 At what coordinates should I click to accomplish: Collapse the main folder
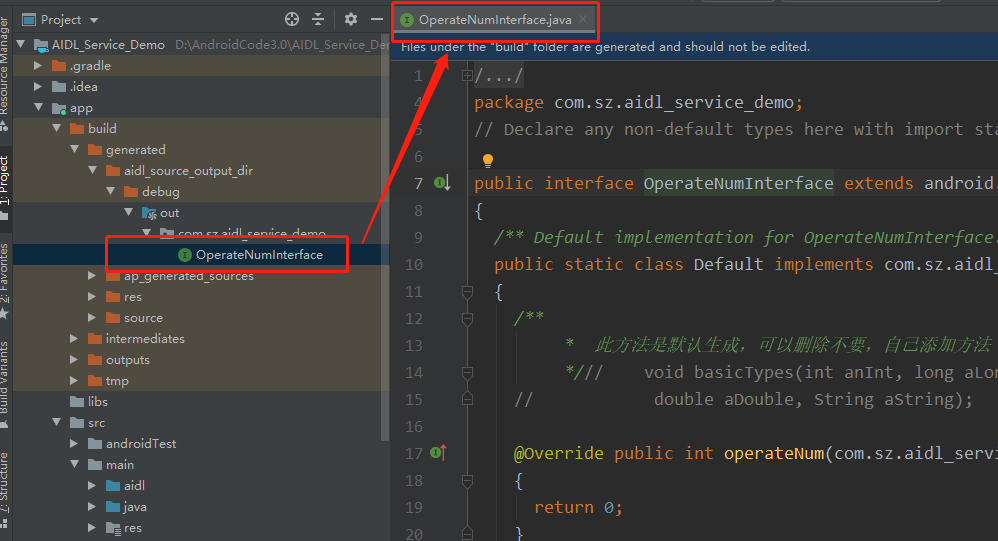click(x=74, y=465)
